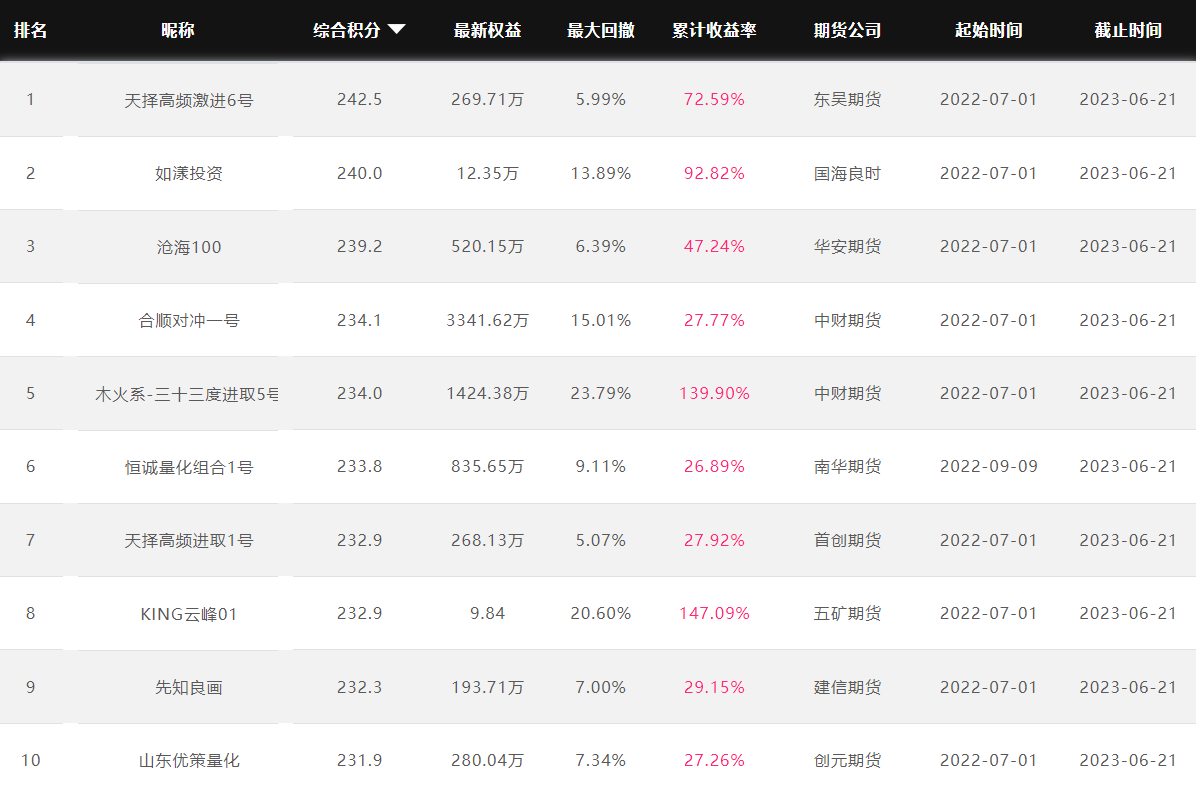Screen dimensions: 1196x792
Task: Click the 综合积分 column header
Action: point(346,31)
